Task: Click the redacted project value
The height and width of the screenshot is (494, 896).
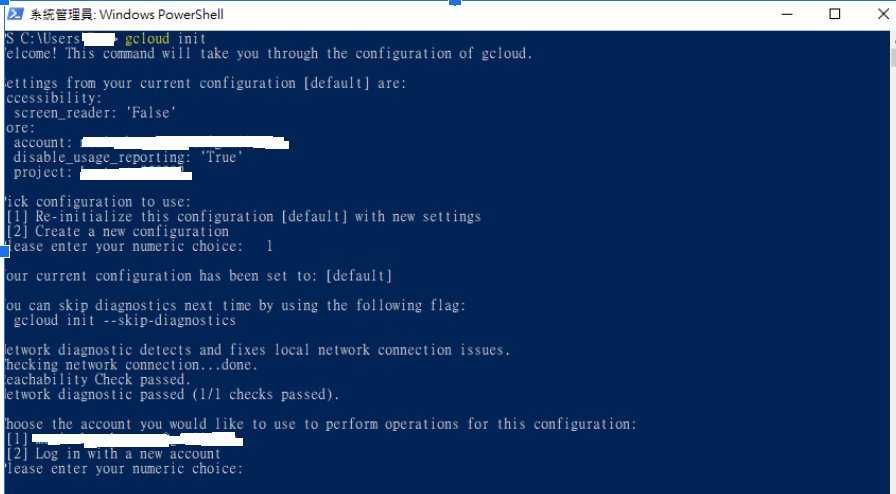Action: pyautogui.click(x=136, y=173)
